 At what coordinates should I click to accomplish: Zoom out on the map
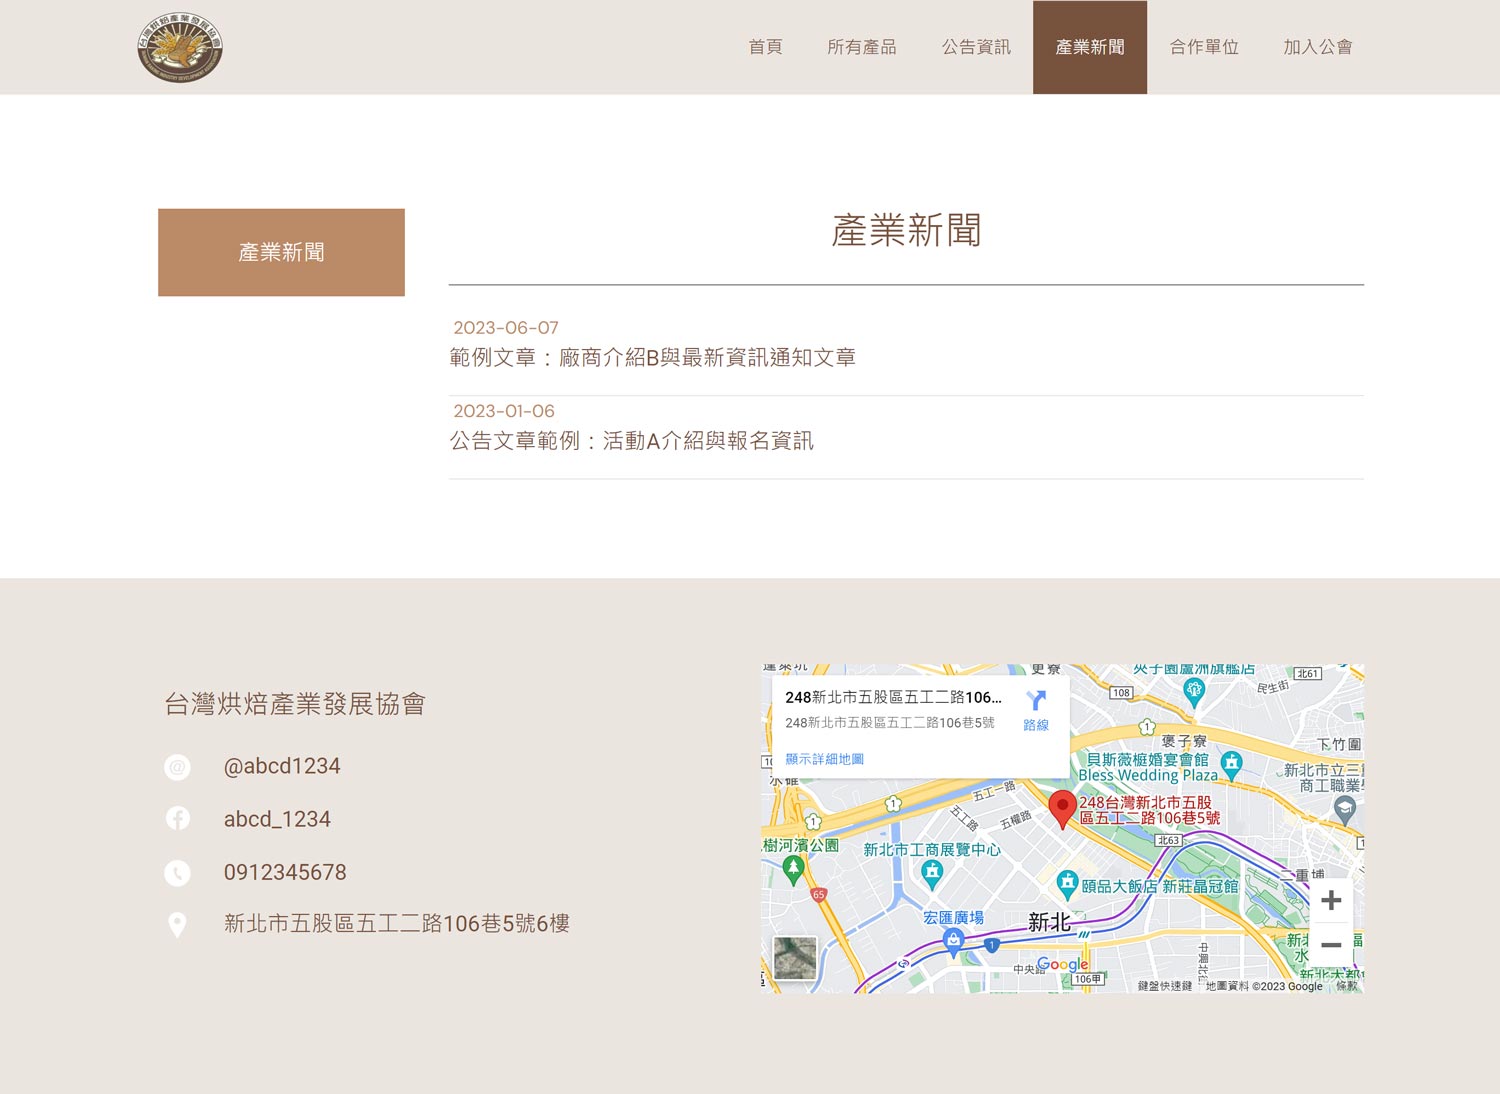[1331, 945]
